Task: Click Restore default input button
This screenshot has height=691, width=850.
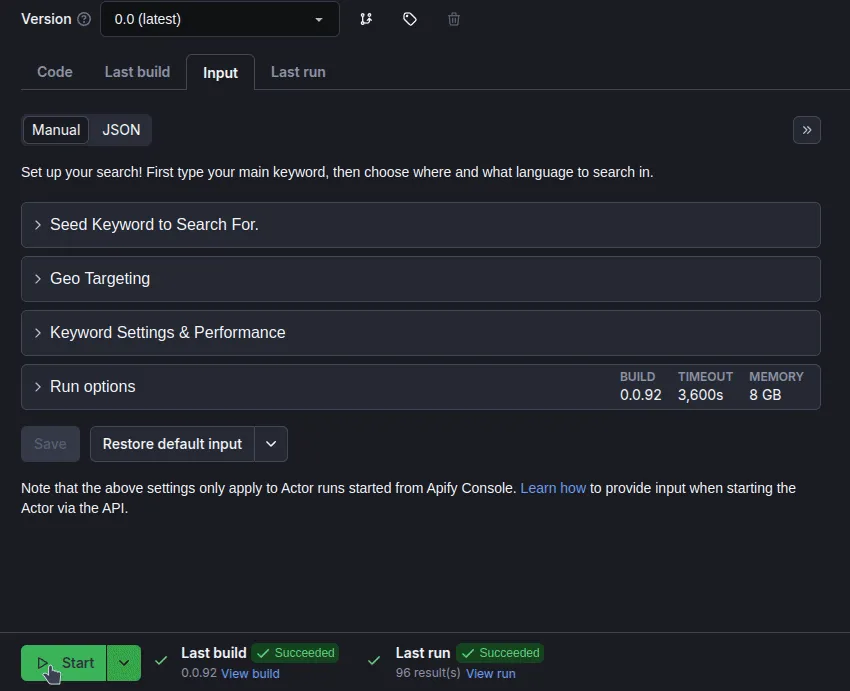Action: (172, 444)
